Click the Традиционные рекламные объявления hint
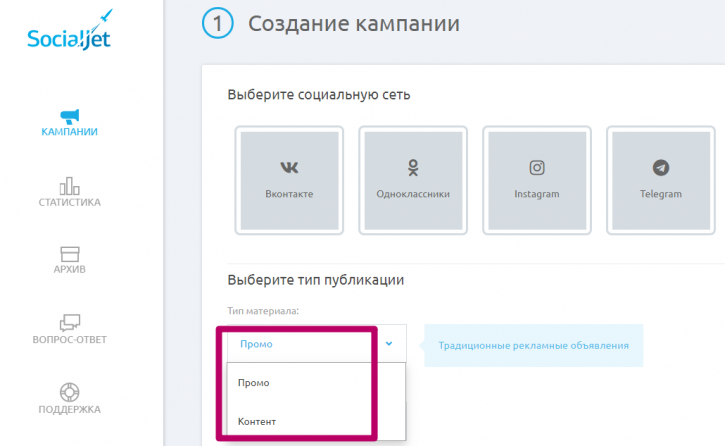Screen dimensions: 725x446 (534, 346)
